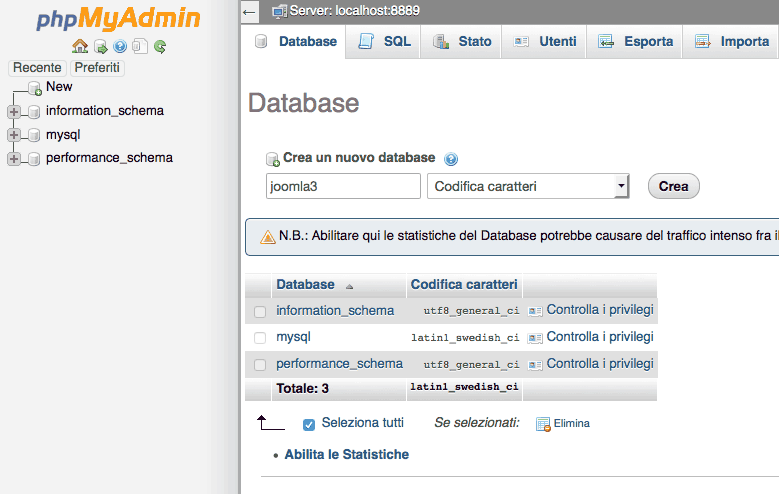The height and width of the screenshot is (494, 779).
Task: Switch to the SQL tab
Action: 385,42
